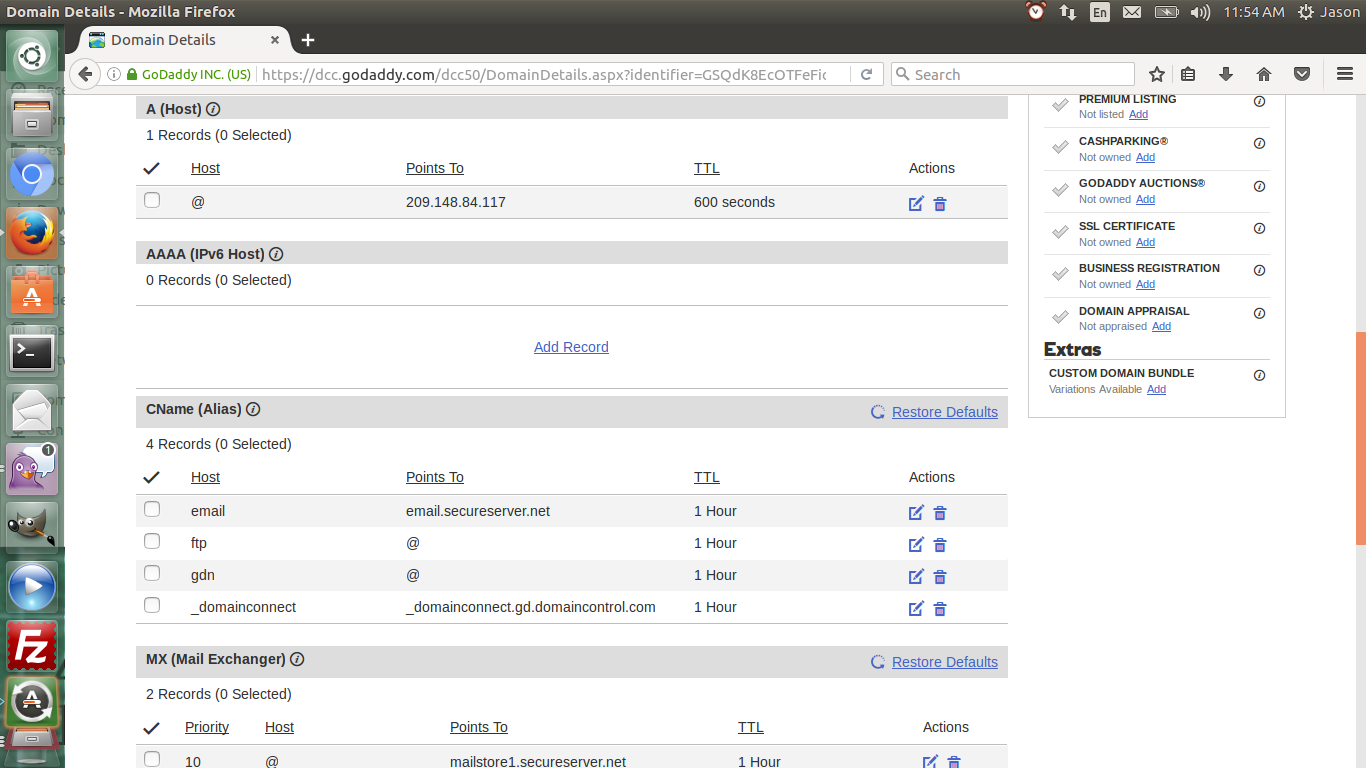Check the @ A record checkbox
Image resolution: width=1366 pixels, height=768 pixels.
(152, 200)
